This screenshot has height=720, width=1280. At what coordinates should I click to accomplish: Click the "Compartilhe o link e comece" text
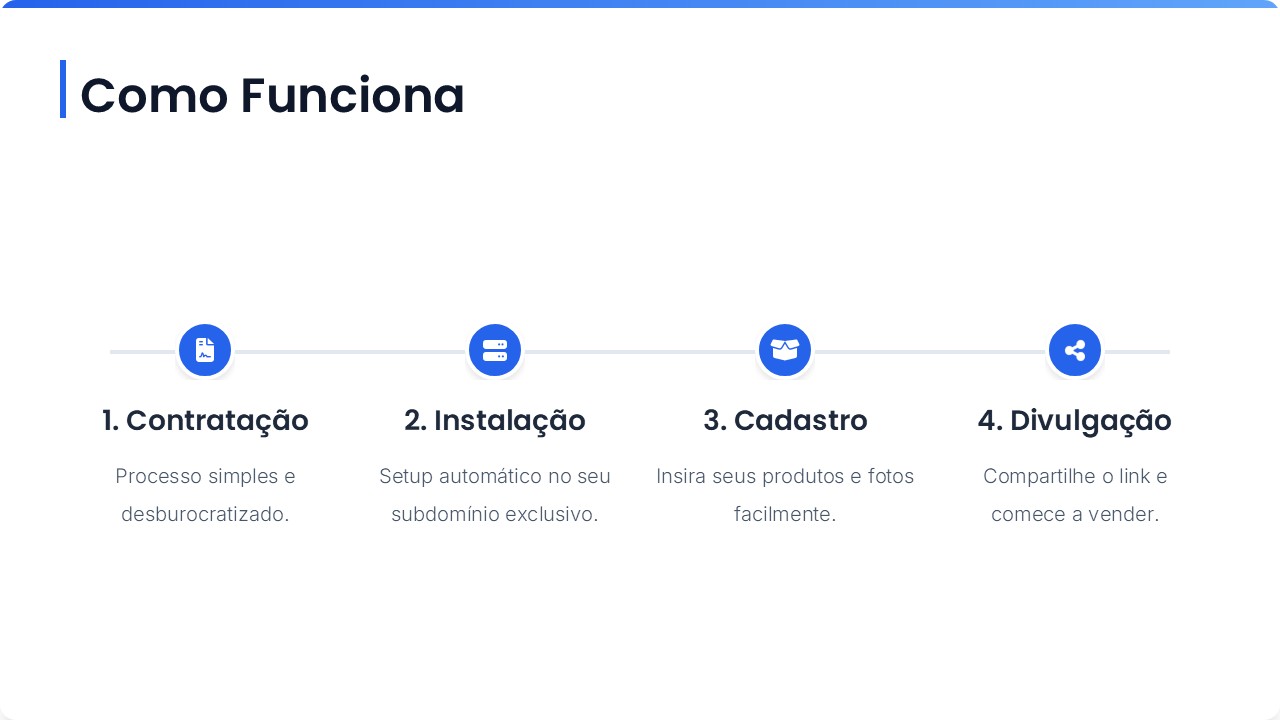[1075, 495]
